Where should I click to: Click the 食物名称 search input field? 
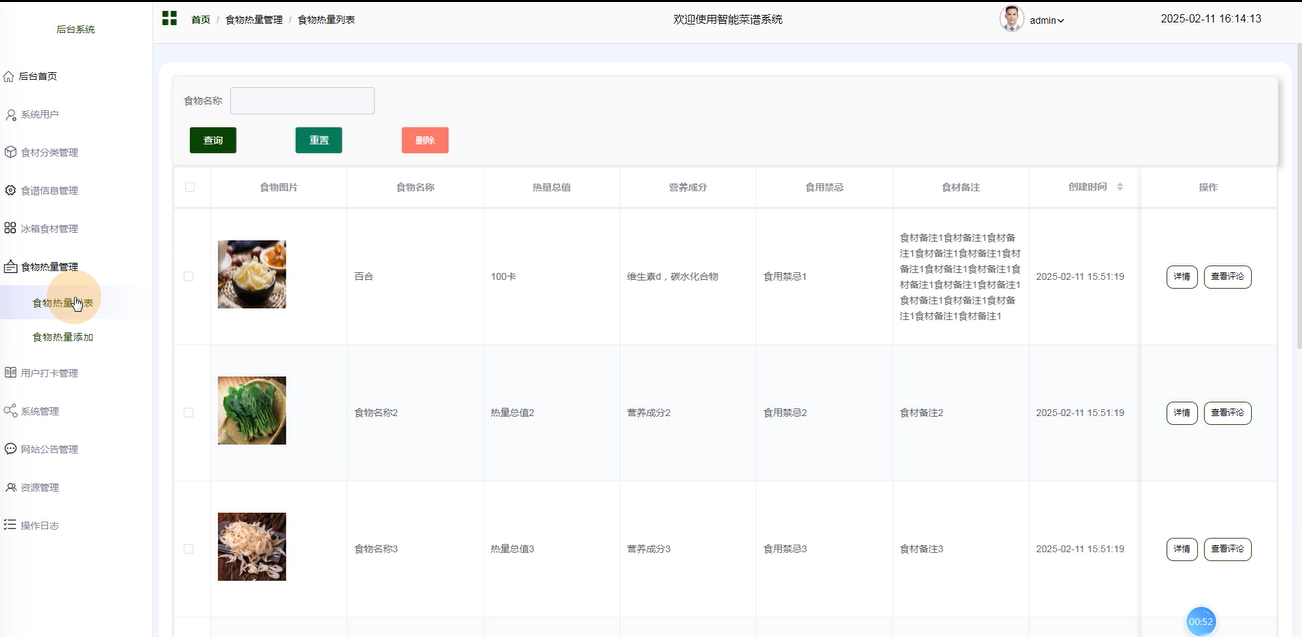pyautogui.click(x=302, y=101)
